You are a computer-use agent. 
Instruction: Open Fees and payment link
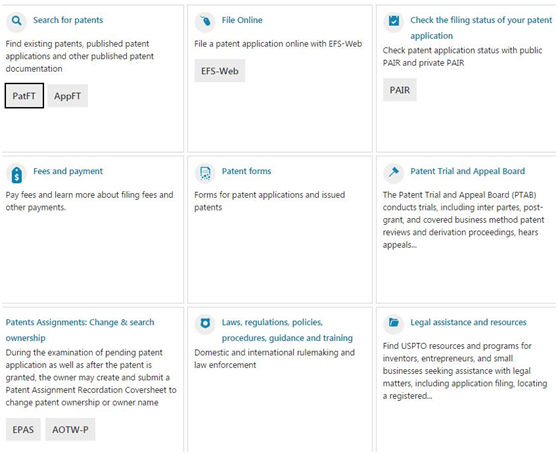pos(68,171)
